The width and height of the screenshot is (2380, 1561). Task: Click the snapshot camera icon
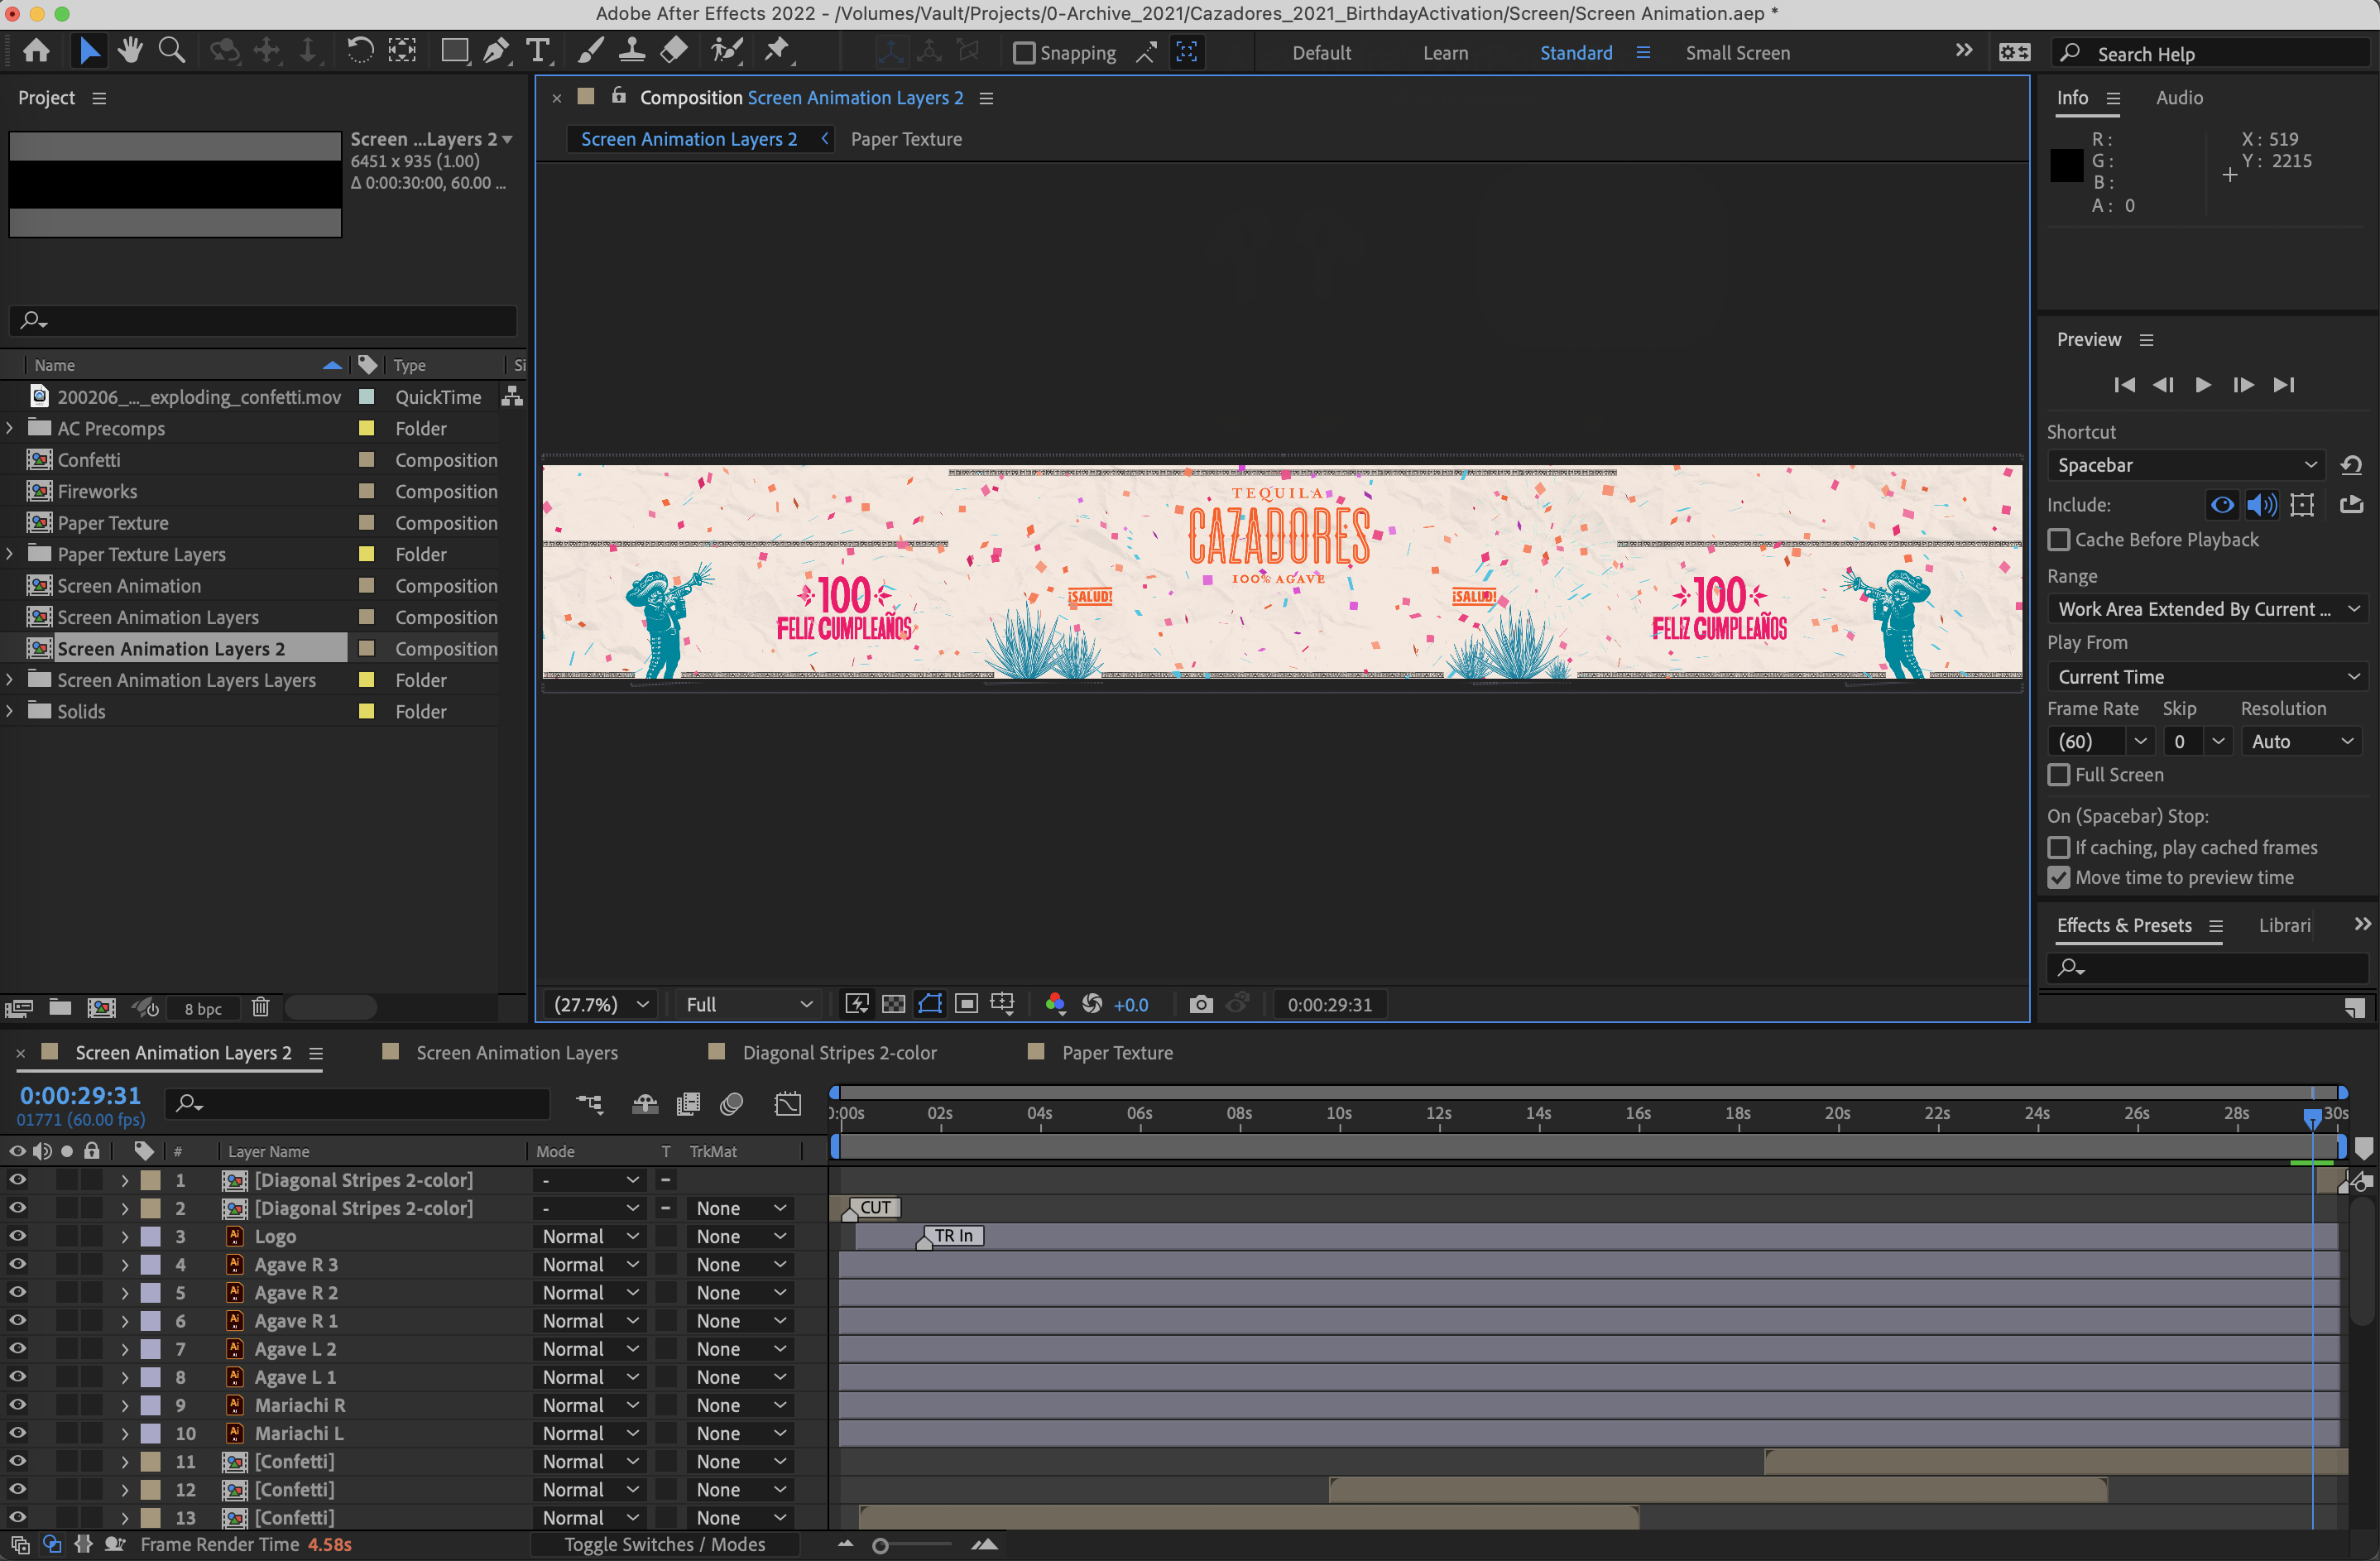click(1201, 1004)
